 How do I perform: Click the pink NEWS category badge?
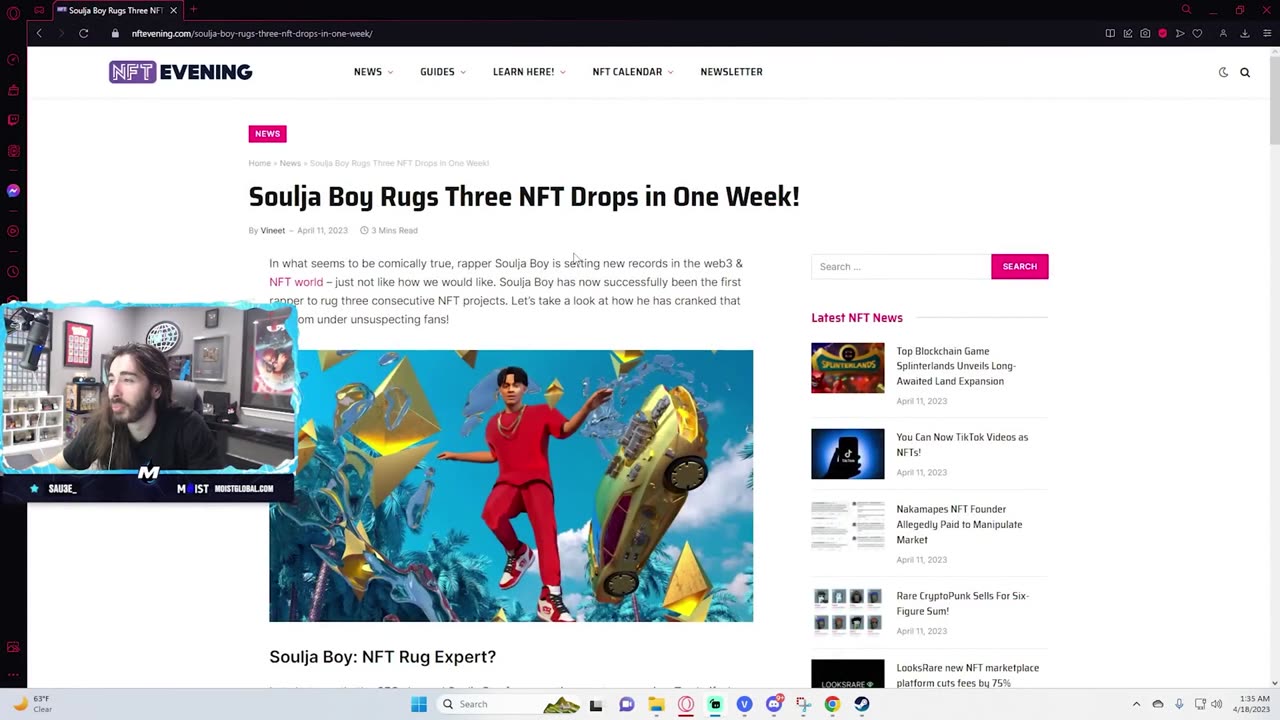point(267,134)
